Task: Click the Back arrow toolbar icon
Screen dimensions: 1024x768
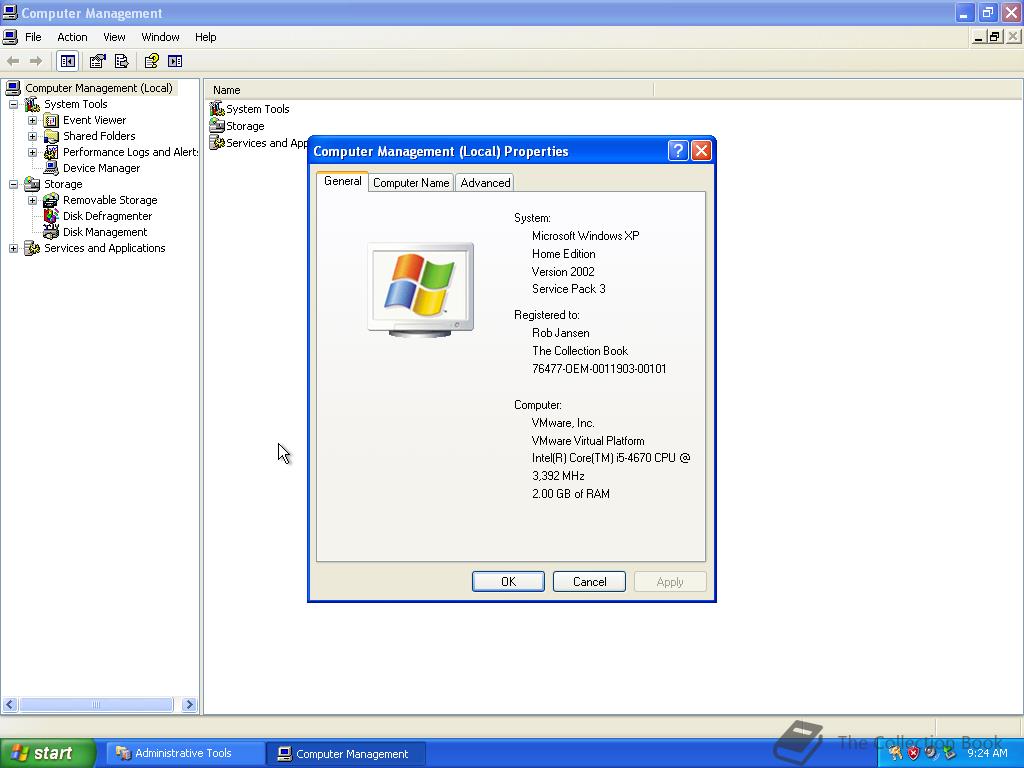Action: (12, 61)
